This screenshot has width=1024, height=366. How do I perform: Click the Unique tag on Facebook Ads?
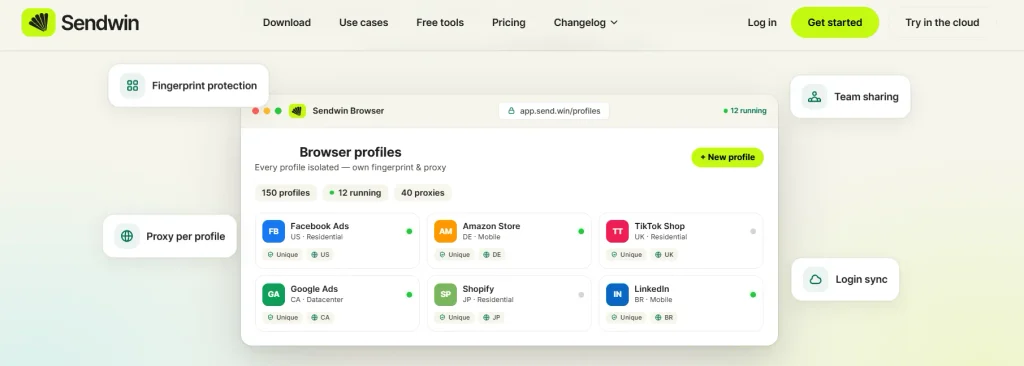pos(283,255)
